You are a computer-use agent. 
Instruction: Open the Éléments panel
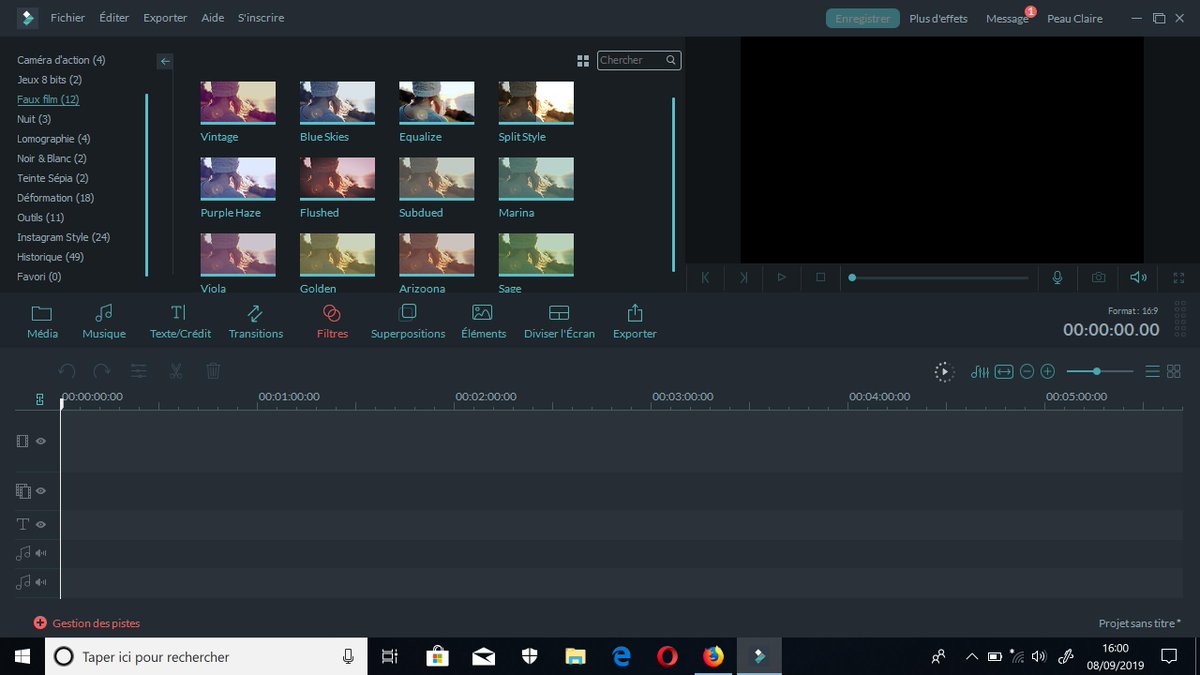click(483, 320)
